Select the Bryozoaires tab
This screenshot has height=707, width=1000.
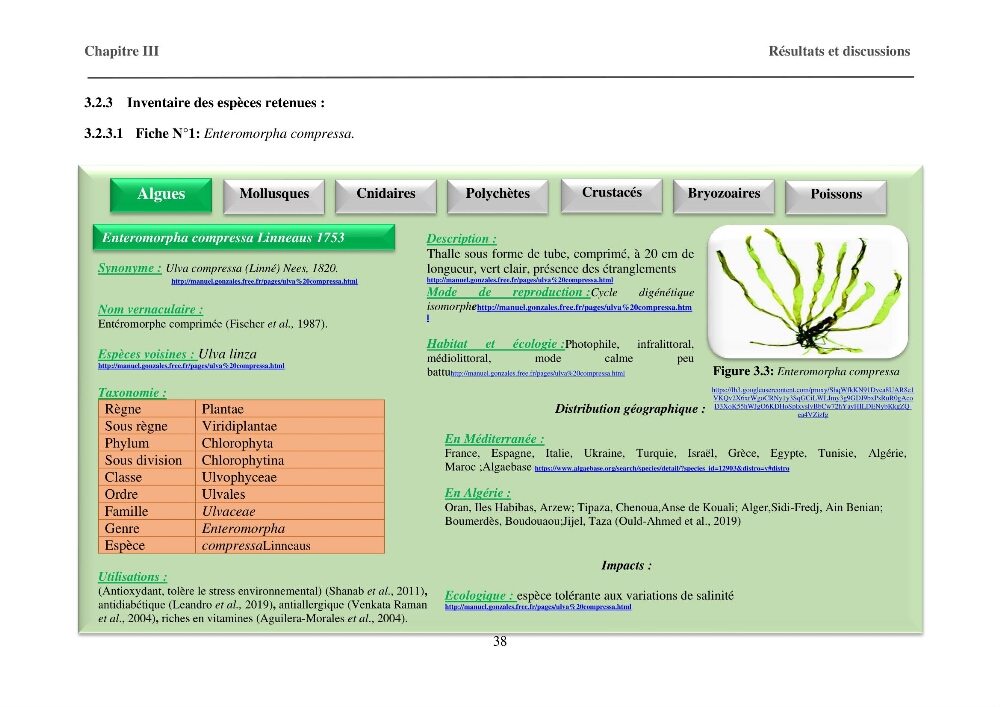[724, 195]
